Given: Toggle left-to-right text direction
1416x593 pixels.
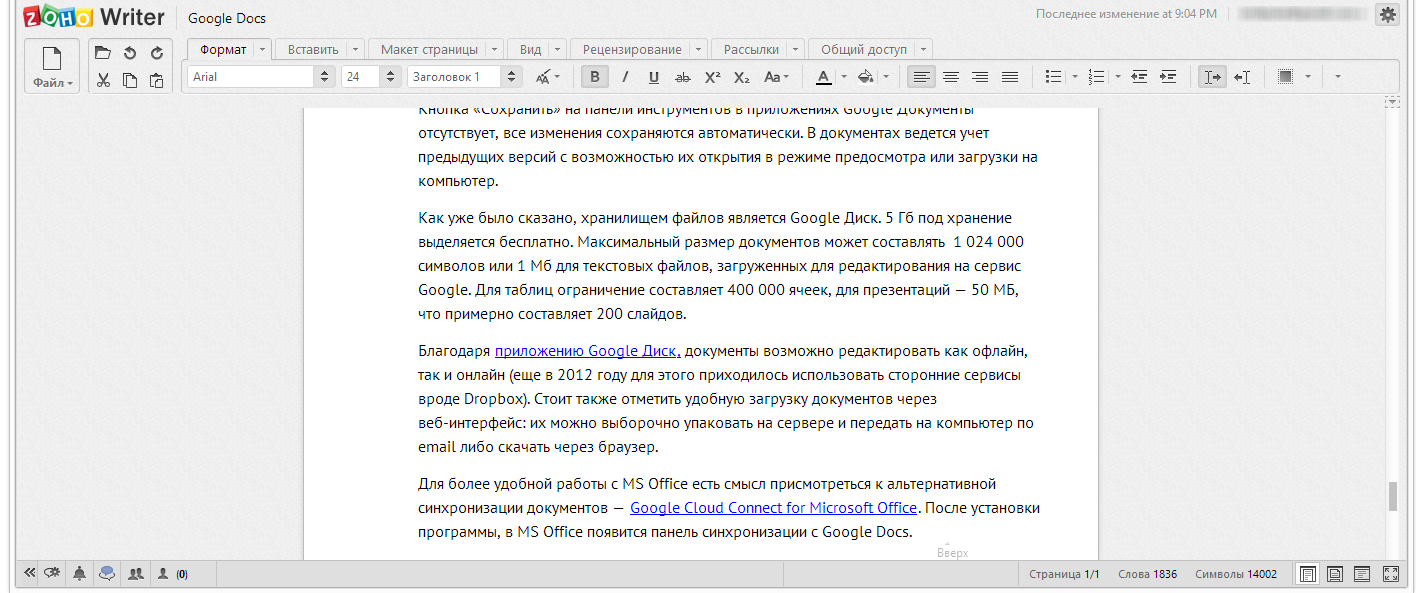Looking at the screenshot, I should click(x=1212, y=77).
